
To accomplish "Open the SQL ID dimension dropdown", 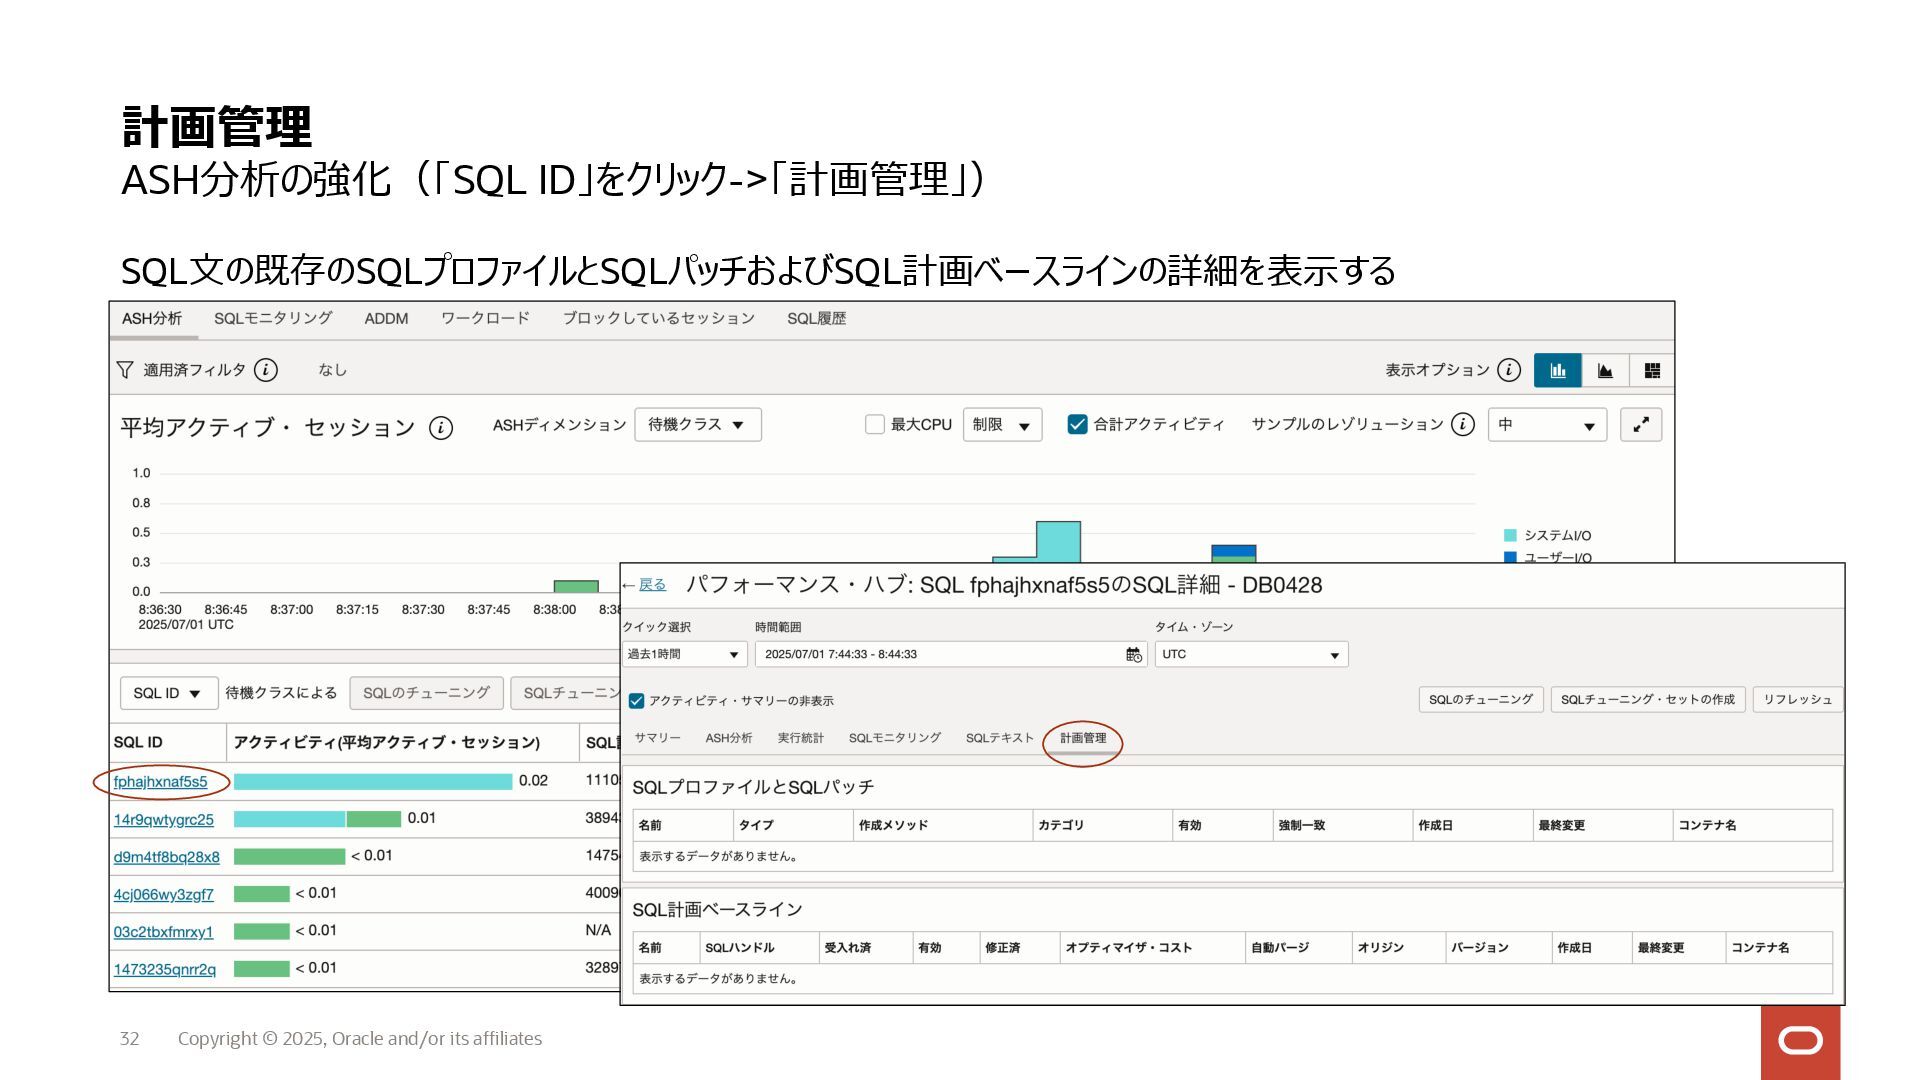I will [x=168, y=693].
